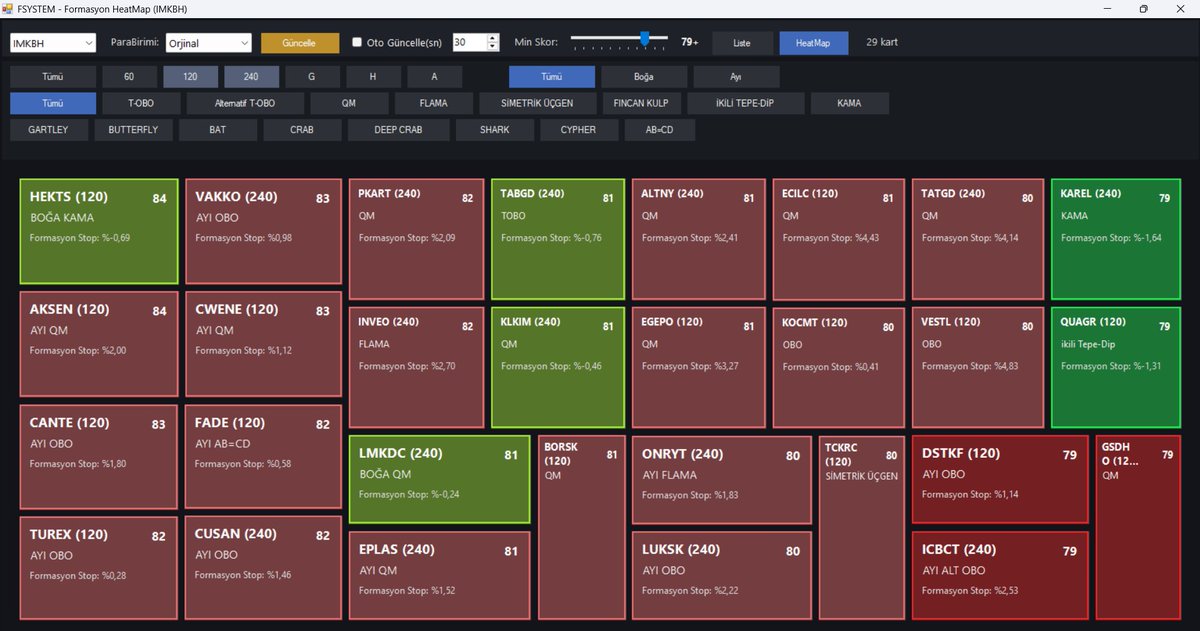Select the Tümü formation filter

point(53,103)
